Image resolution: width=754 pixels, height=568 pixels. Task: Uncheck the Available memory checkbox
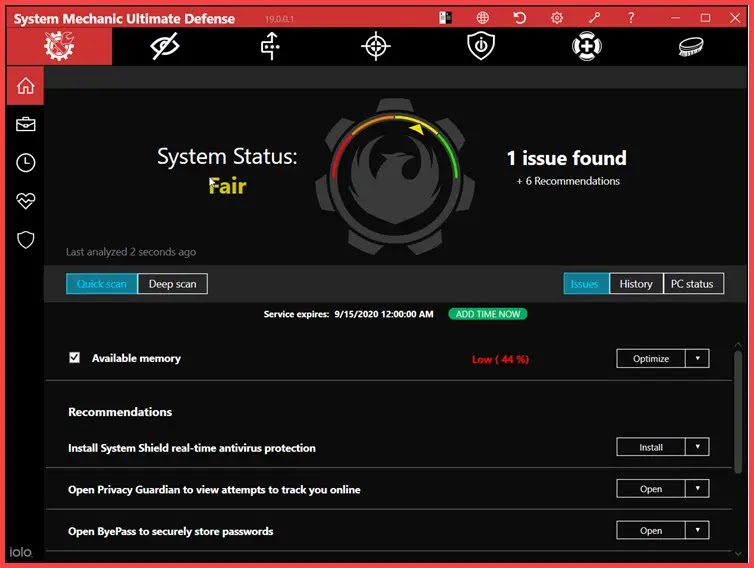(x=74, y=357)
